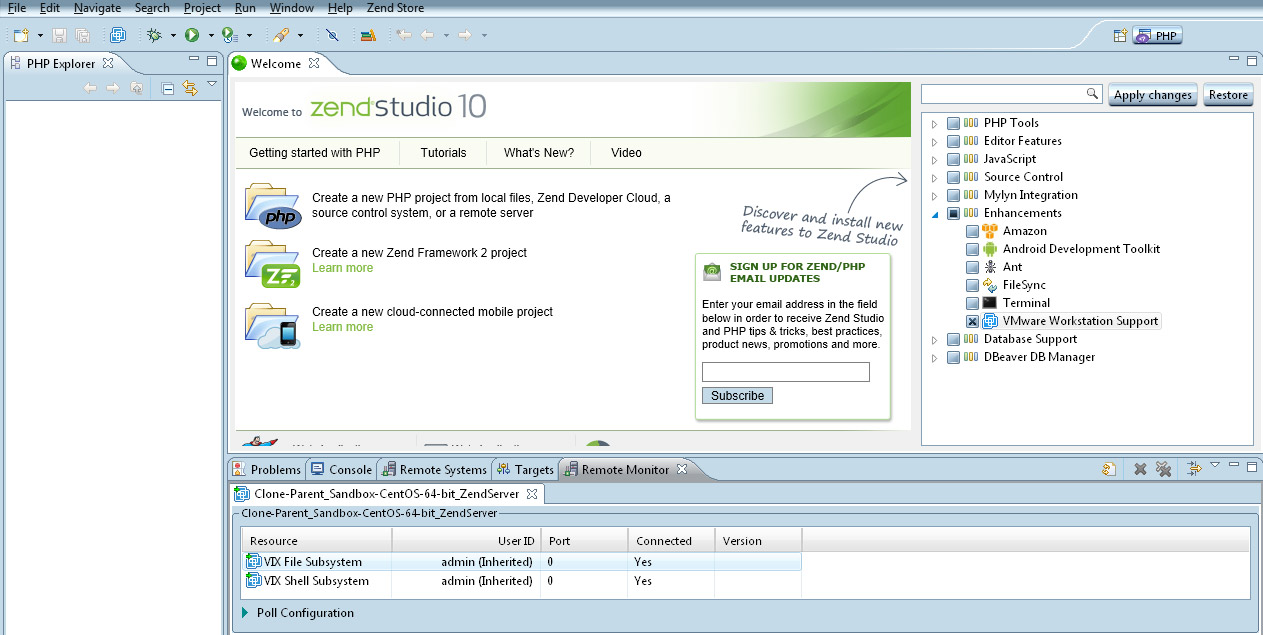Select the VIX Shell Subsystem row
Image resolution: width=1263 pixels, height=635 pixels.
pyautogui.click(x=521, y=581)
